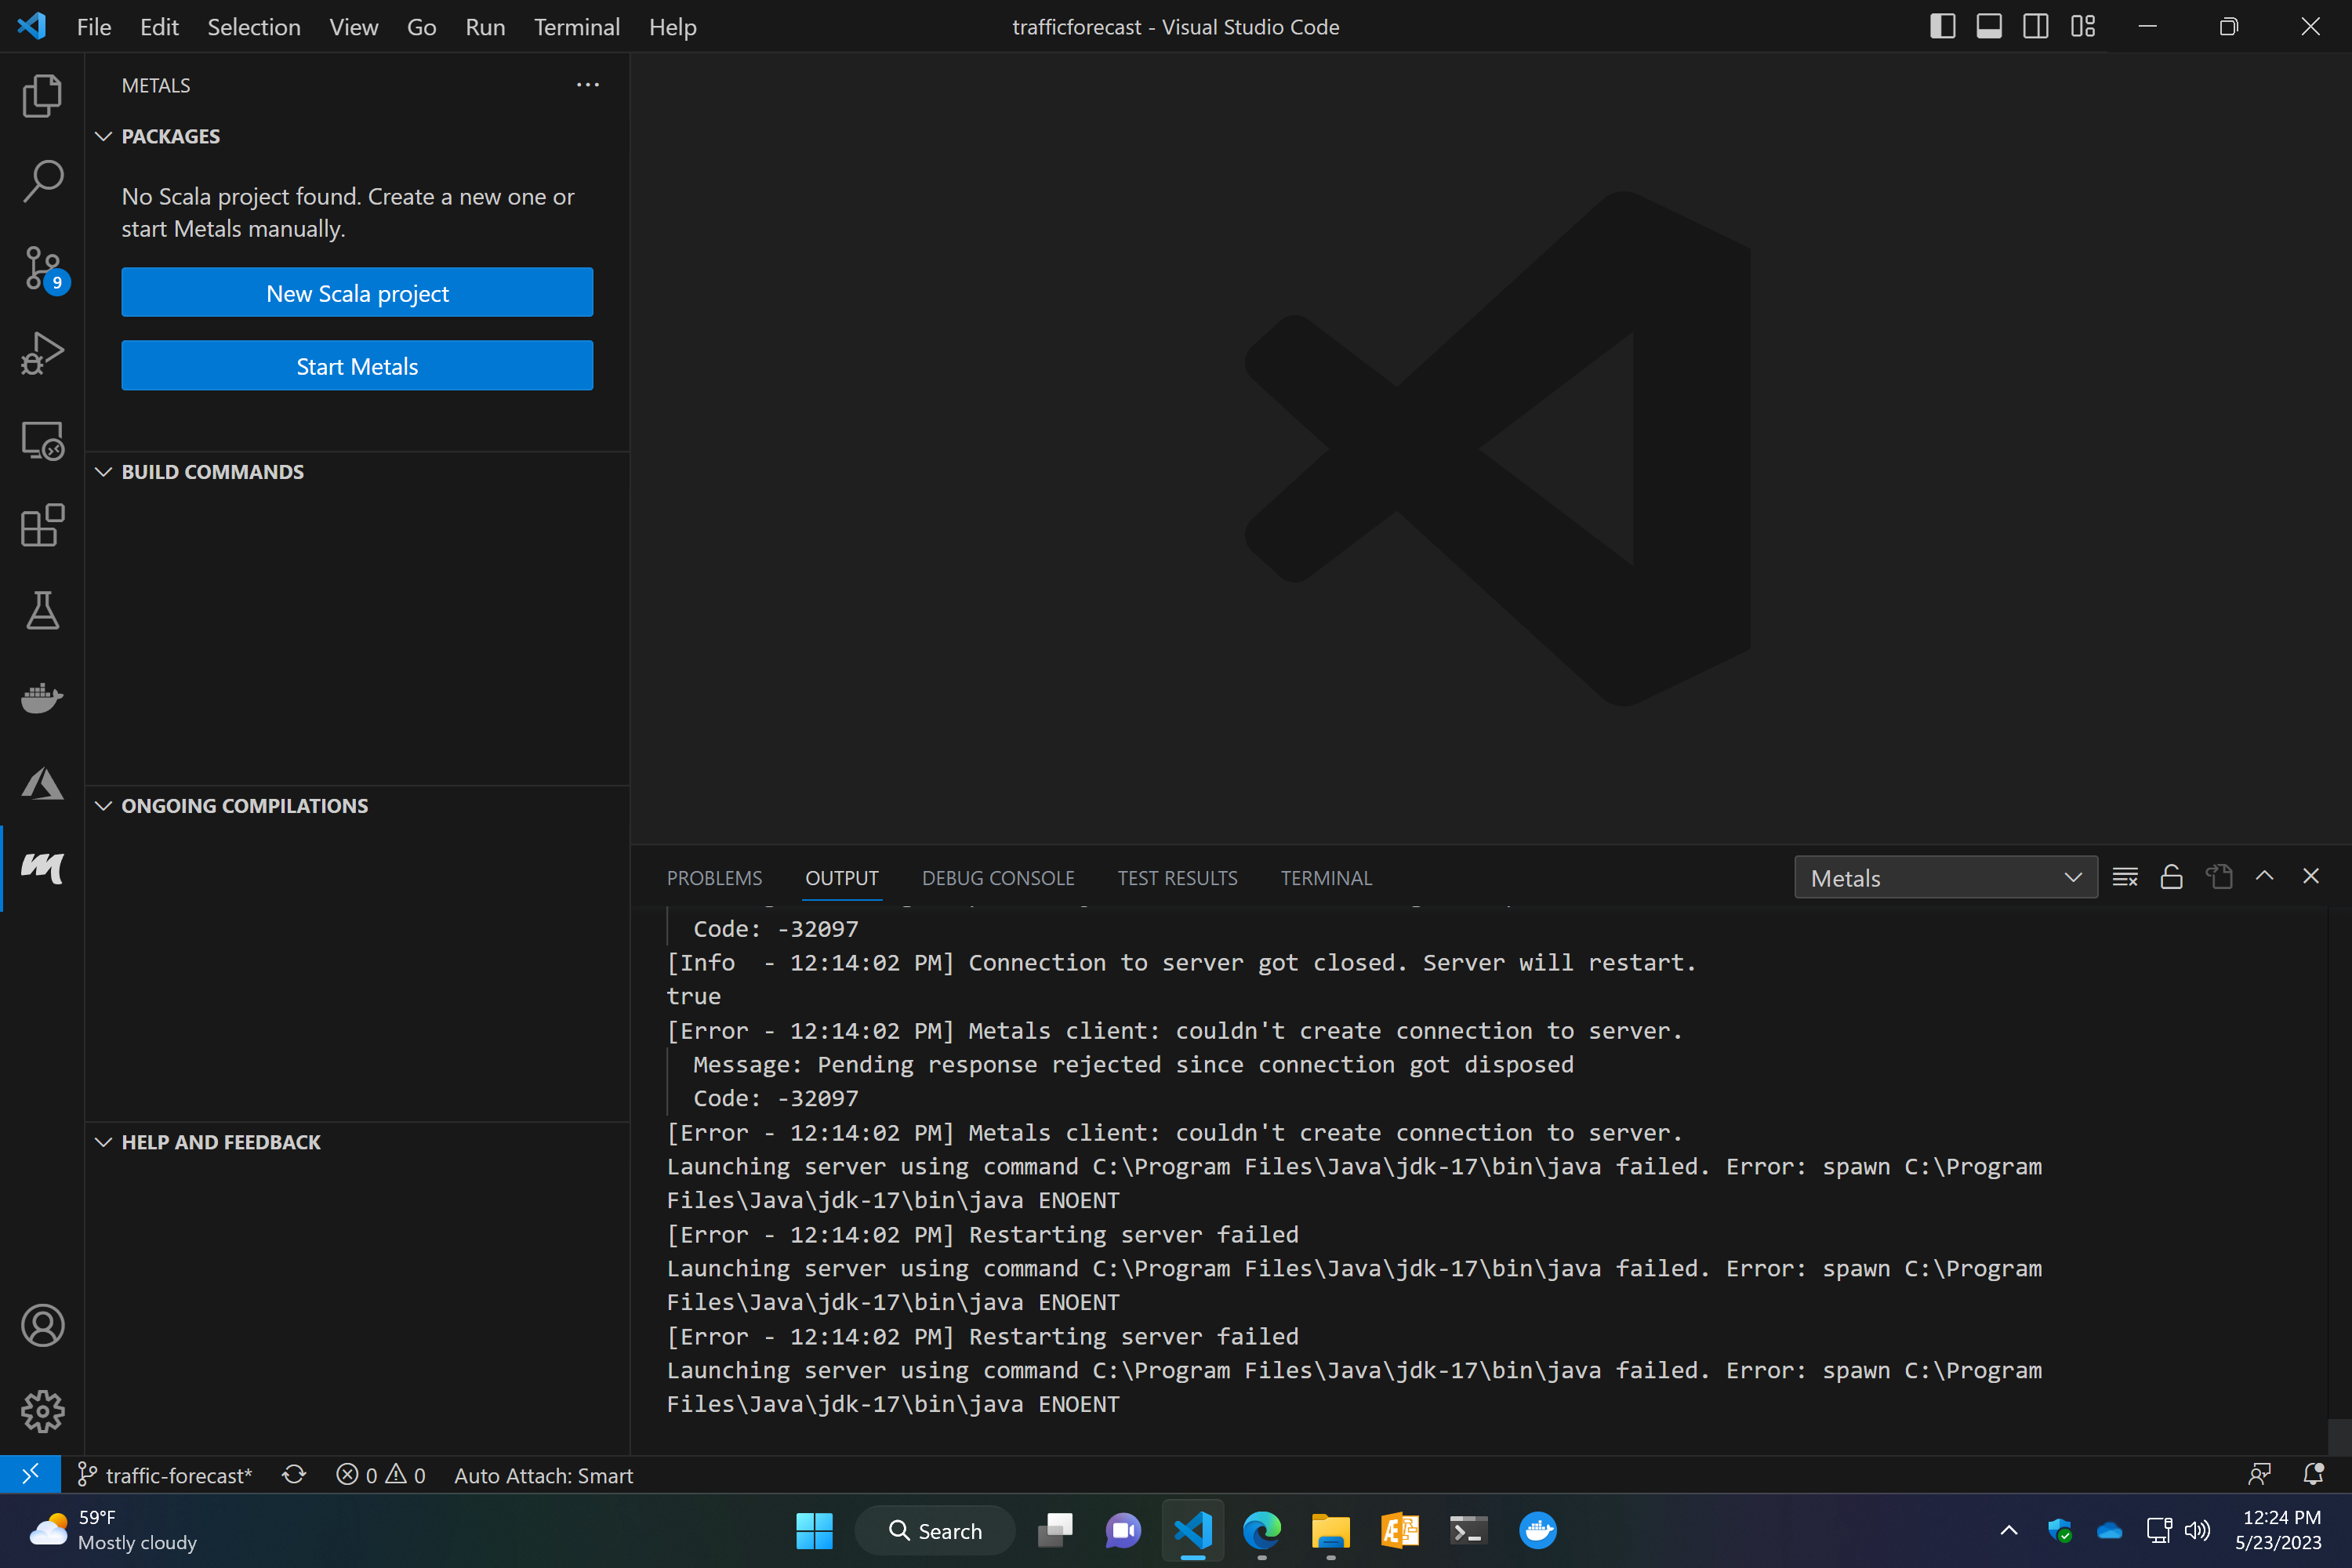This screenshot has width=2352, height=1568.
Task: Open the Docker extension panel
Action: click(41, 698)
